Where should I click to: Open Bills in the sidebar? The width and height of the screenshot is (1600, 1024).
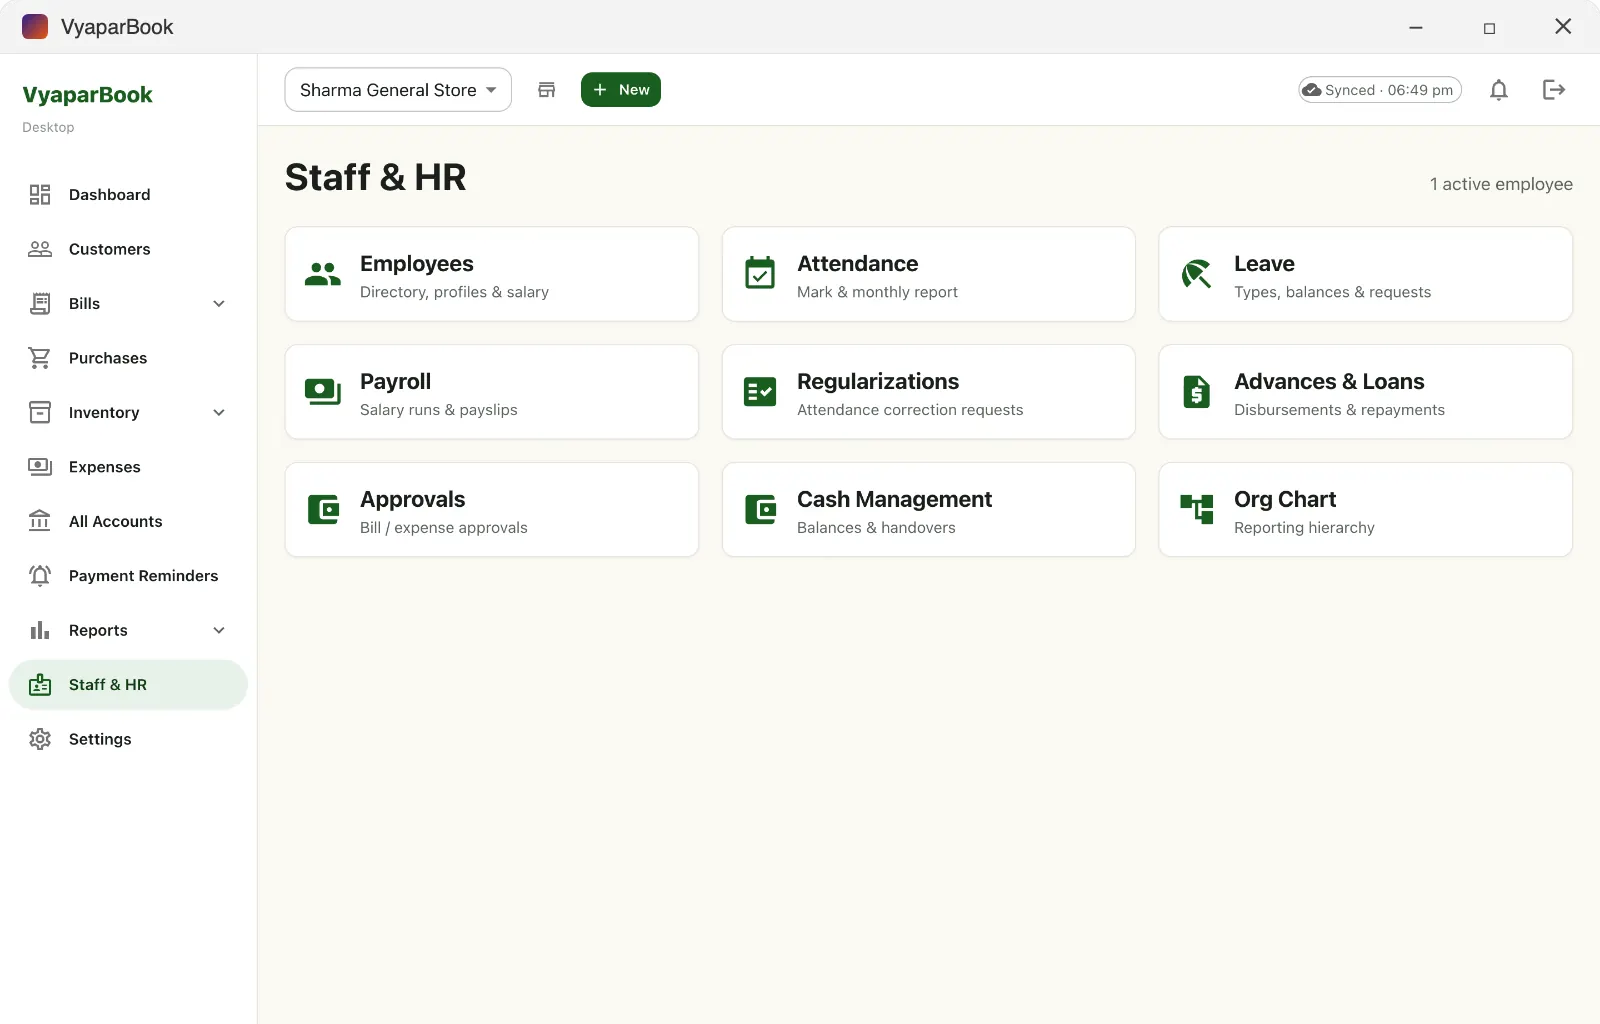tap(128, 304)
